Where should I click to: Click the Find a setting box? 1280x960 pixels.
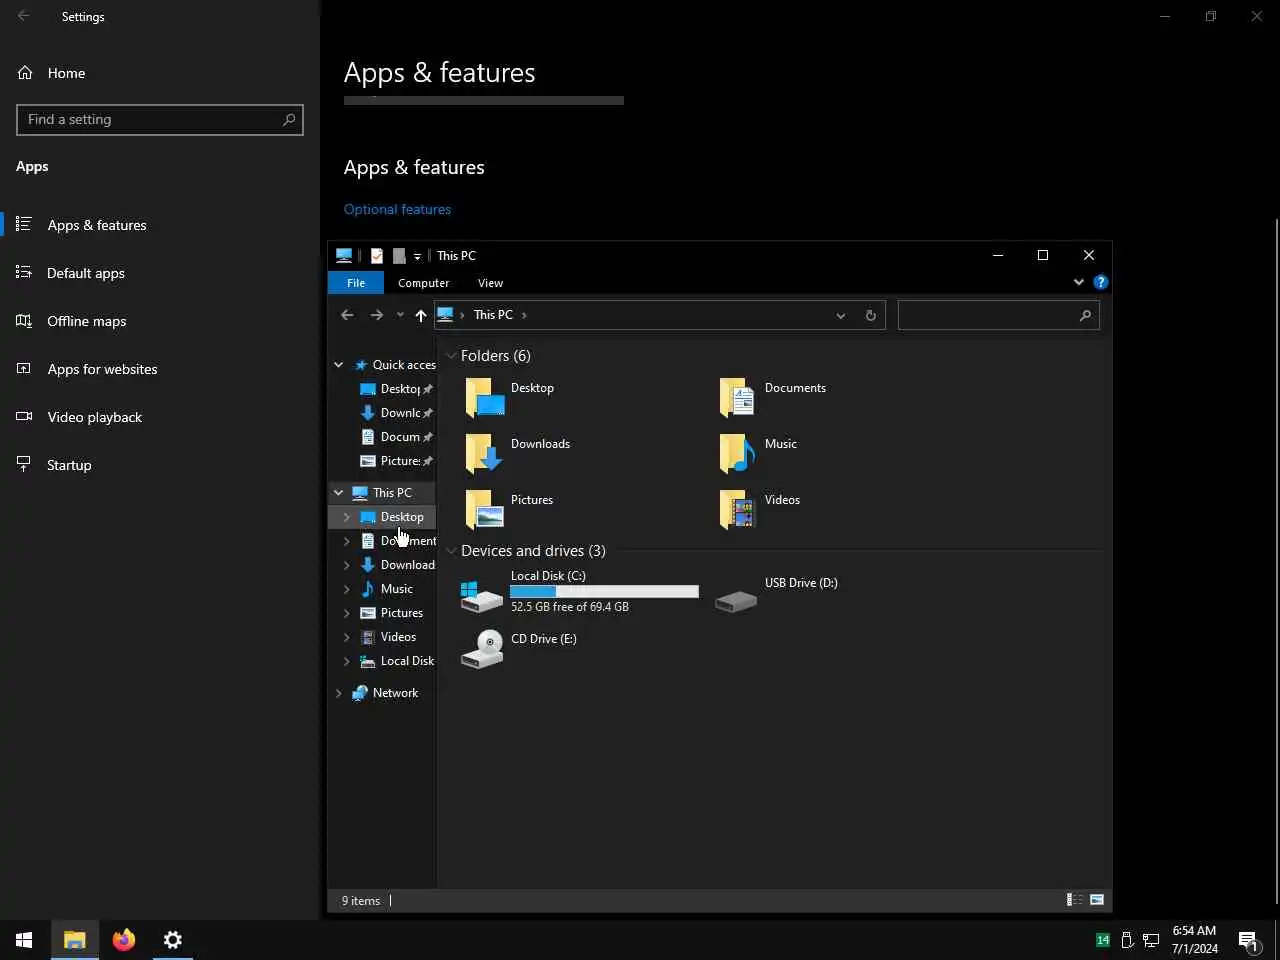point(160,119)
